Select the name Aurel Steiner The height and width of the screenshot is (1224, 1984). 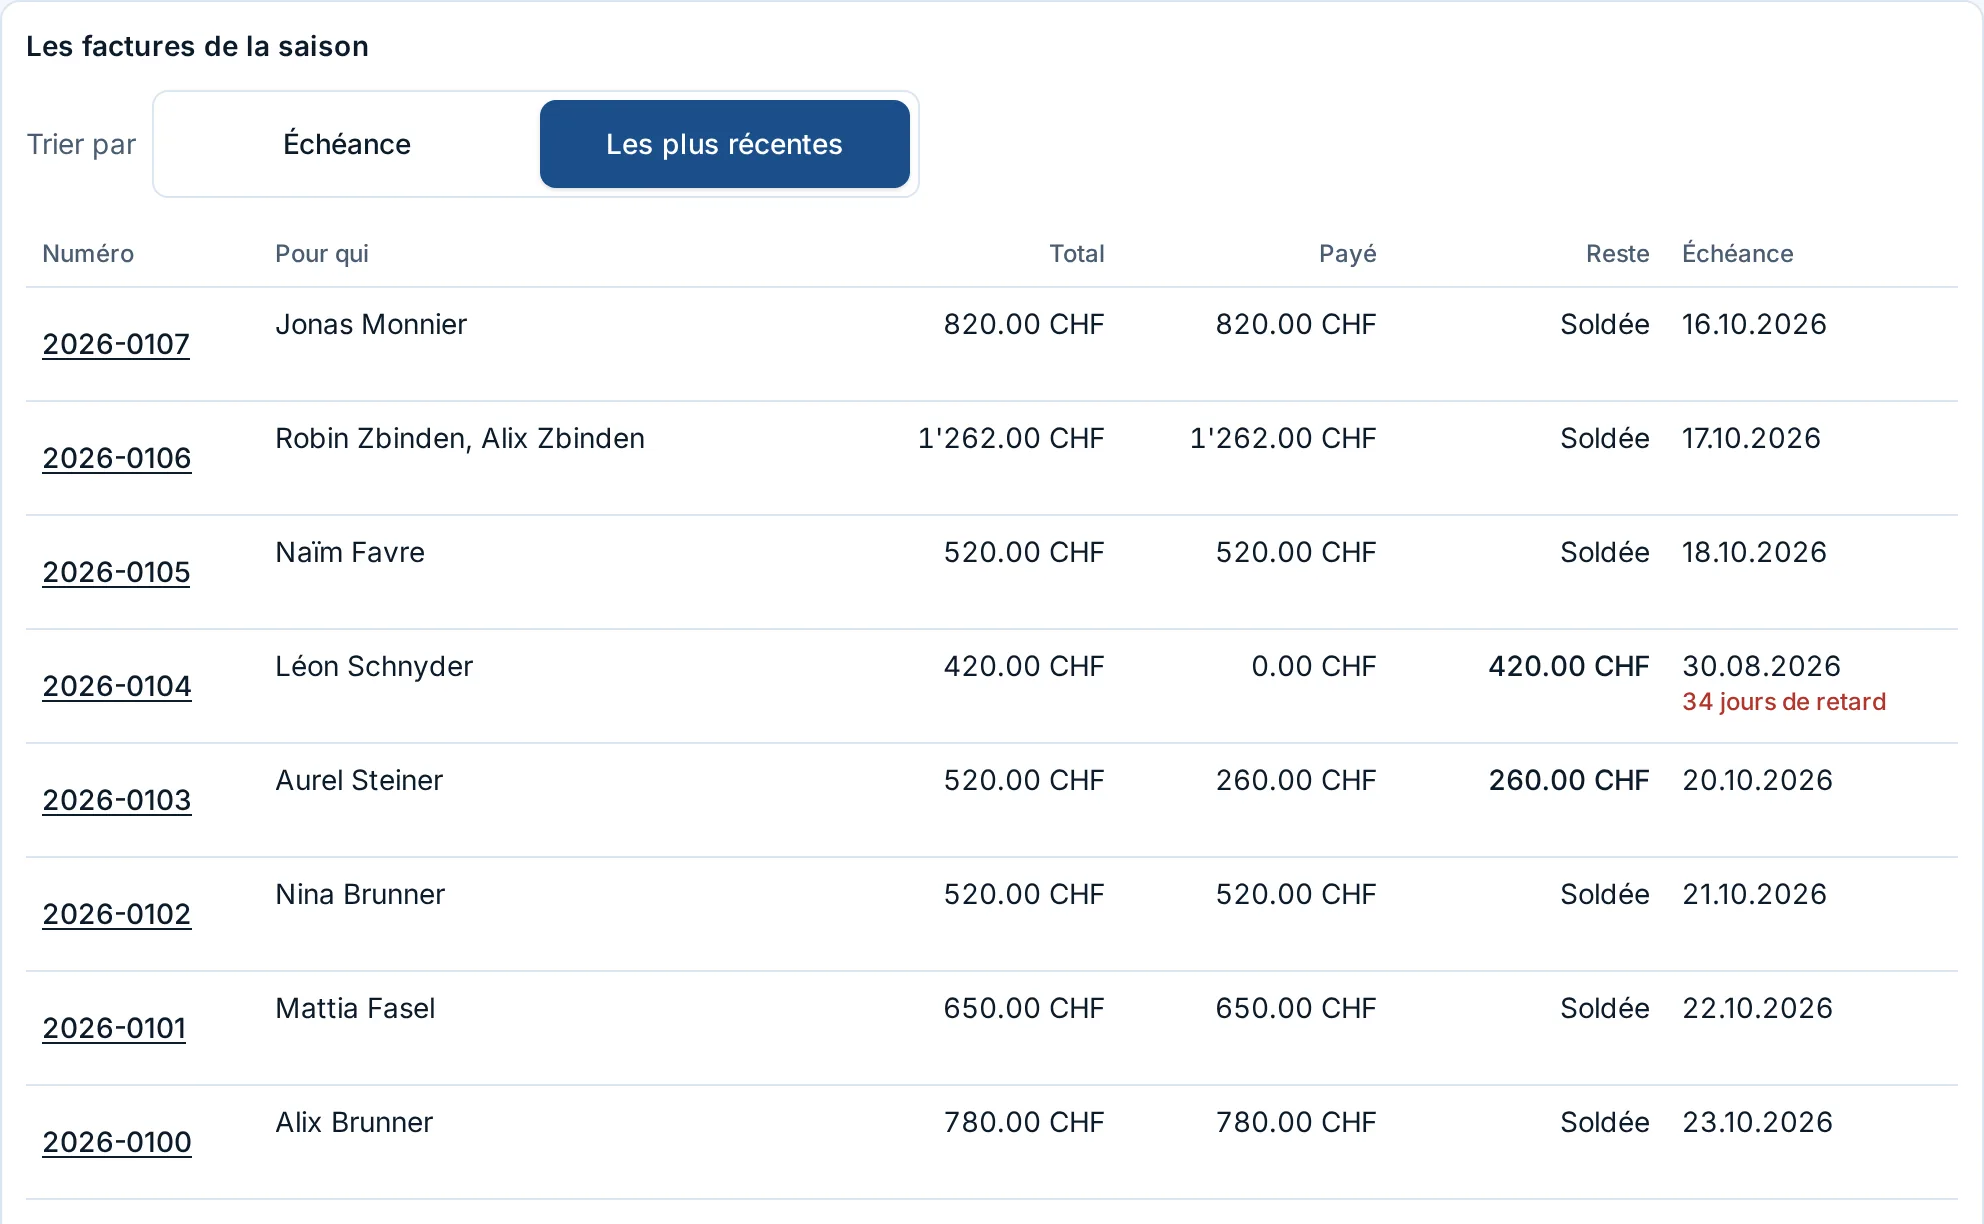pos(359,780)
